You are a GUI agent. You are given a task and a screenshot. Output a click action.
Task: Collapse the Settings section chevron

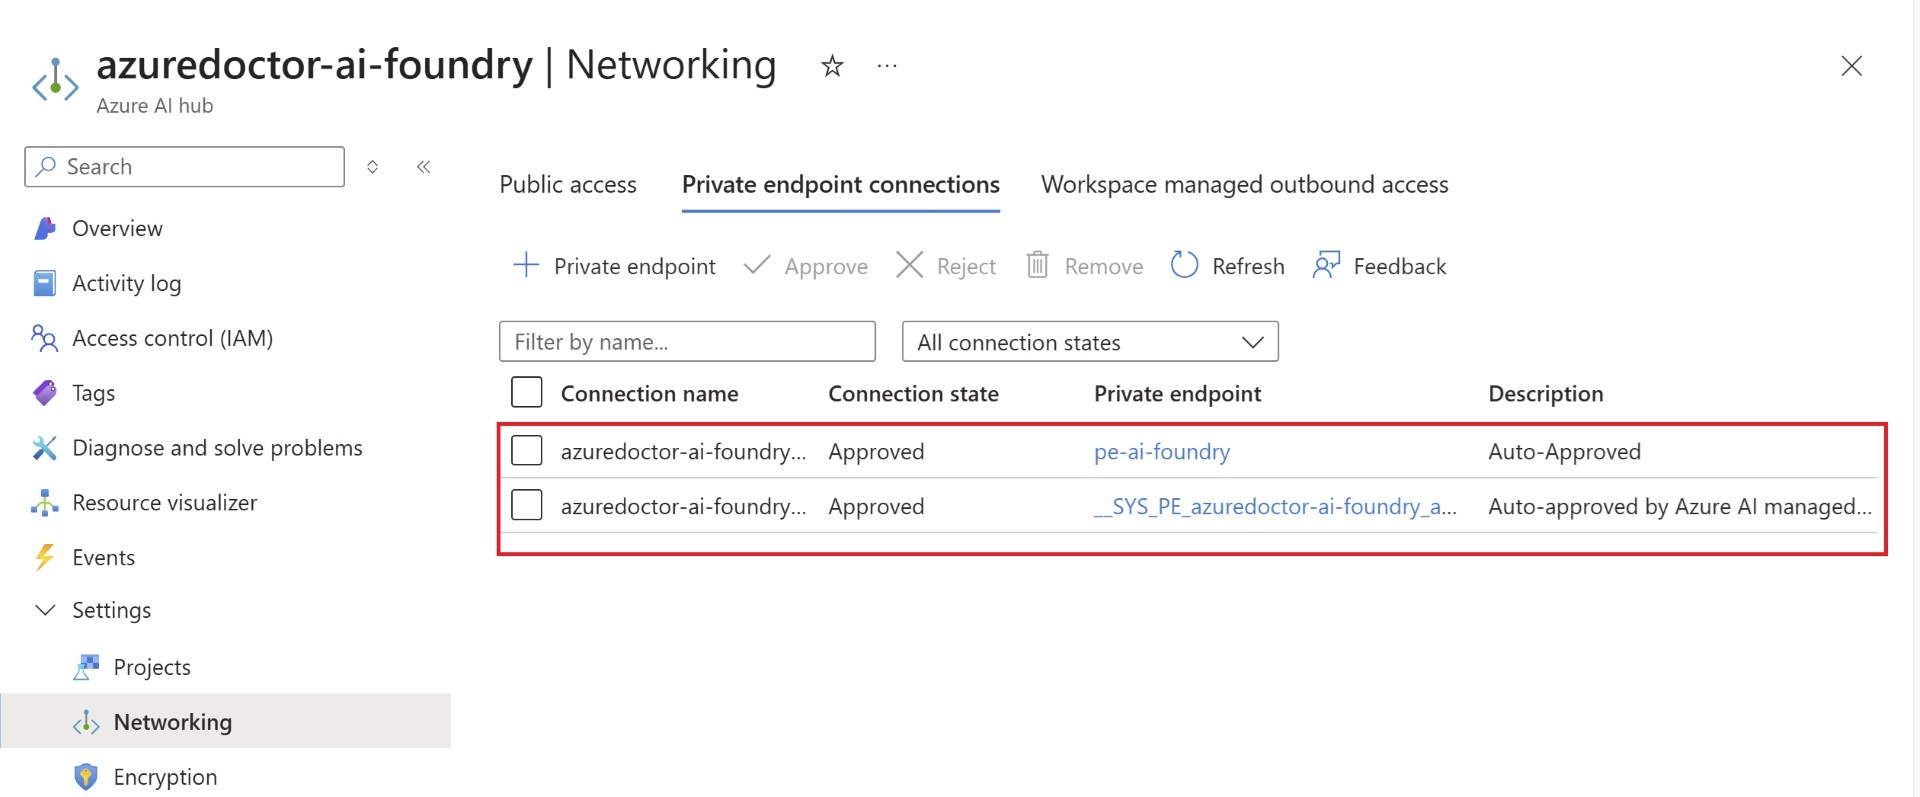pos(45,610)
